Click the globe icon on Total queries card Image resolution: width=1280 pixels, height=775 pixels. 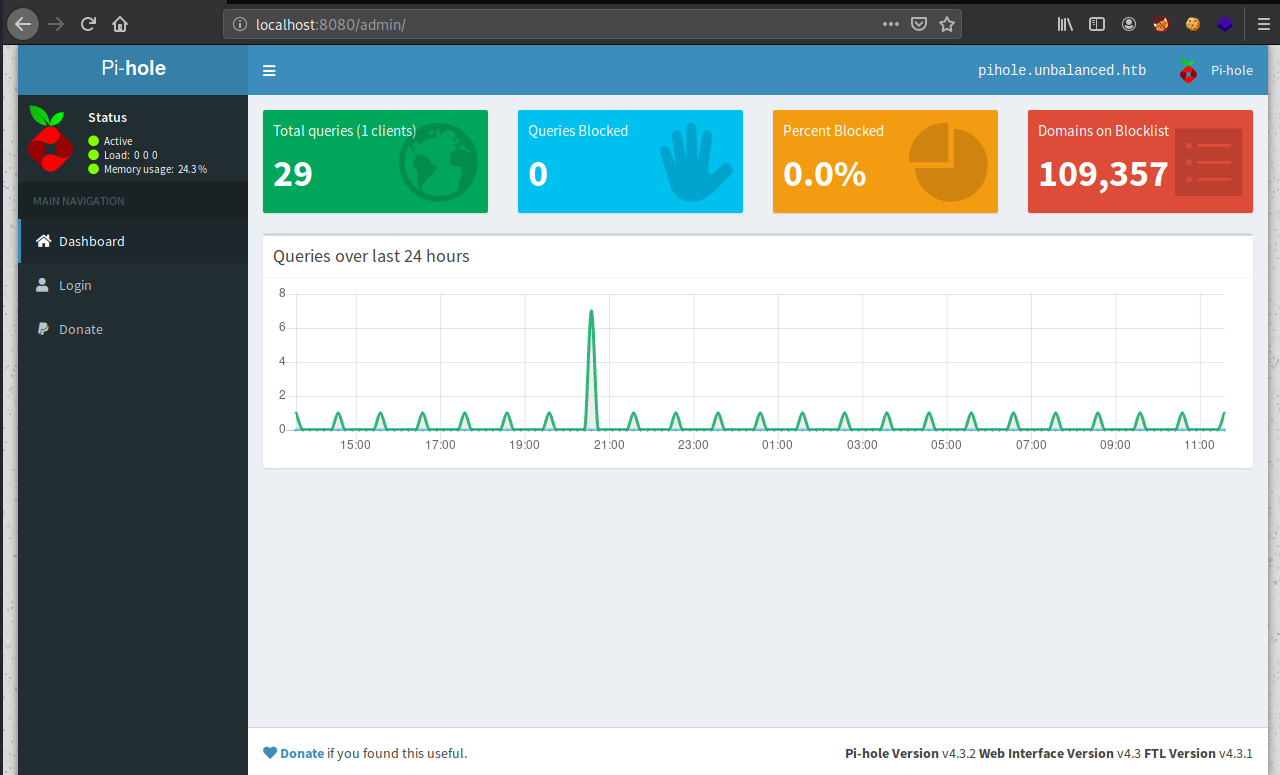pyautogui.click(x=437, y=162)
